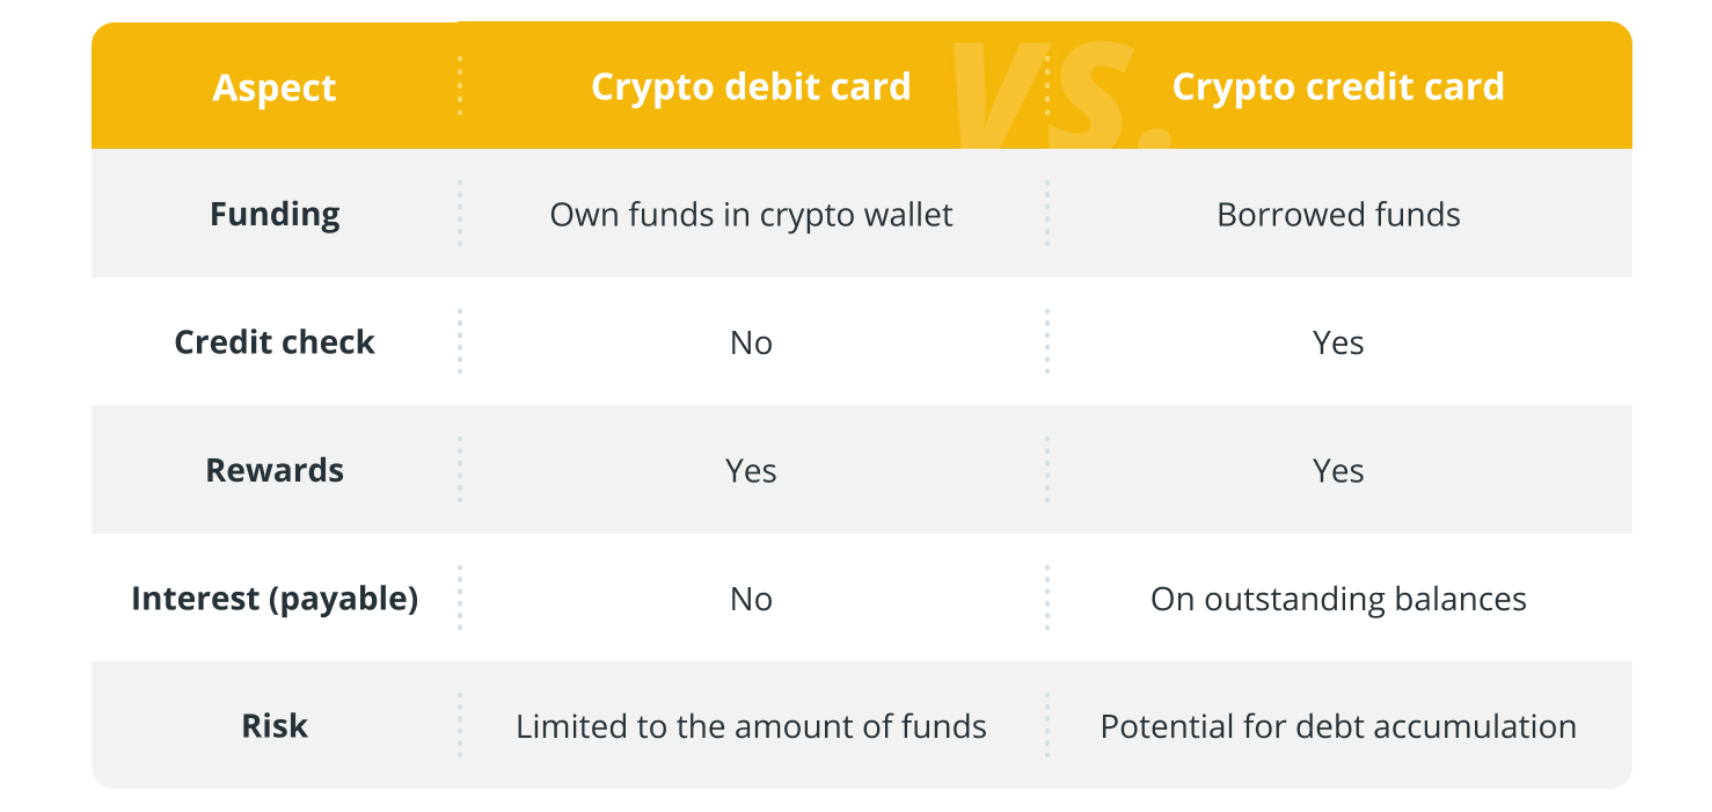
Task: Click credit card 'Yes' in Rewards row
Action: click(x=1337, y=471)
